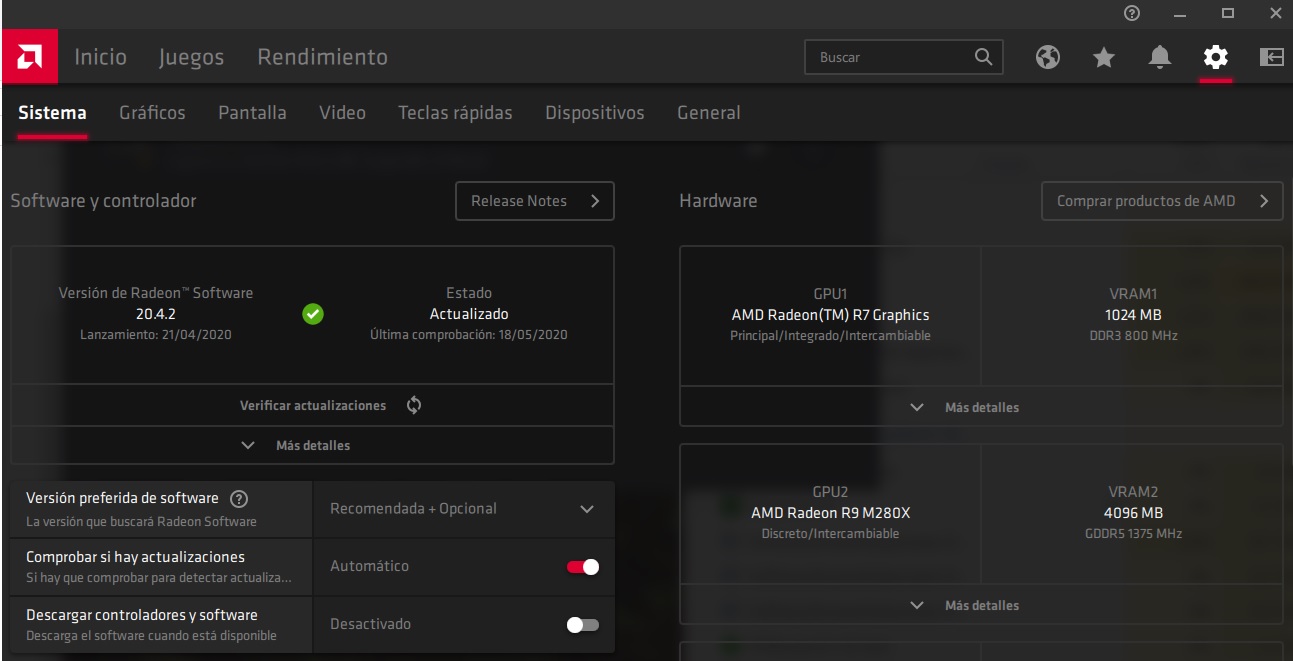The width and height of the screenshot is (1293, 661).
Task: Click the 4096 MB VRAM2 value
Action: [1132, 513]
